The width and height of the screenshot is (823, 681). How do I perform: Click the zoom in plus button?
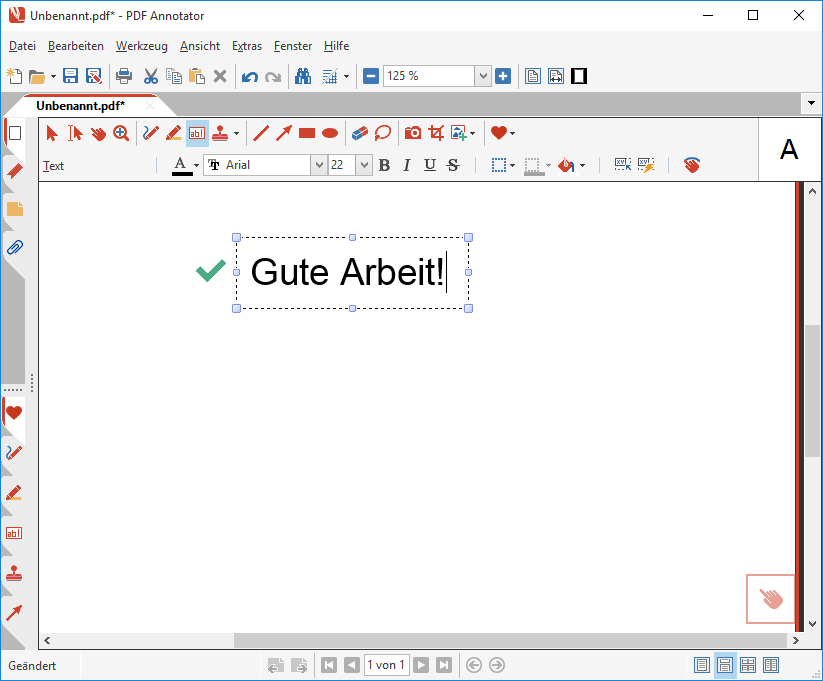503,76
